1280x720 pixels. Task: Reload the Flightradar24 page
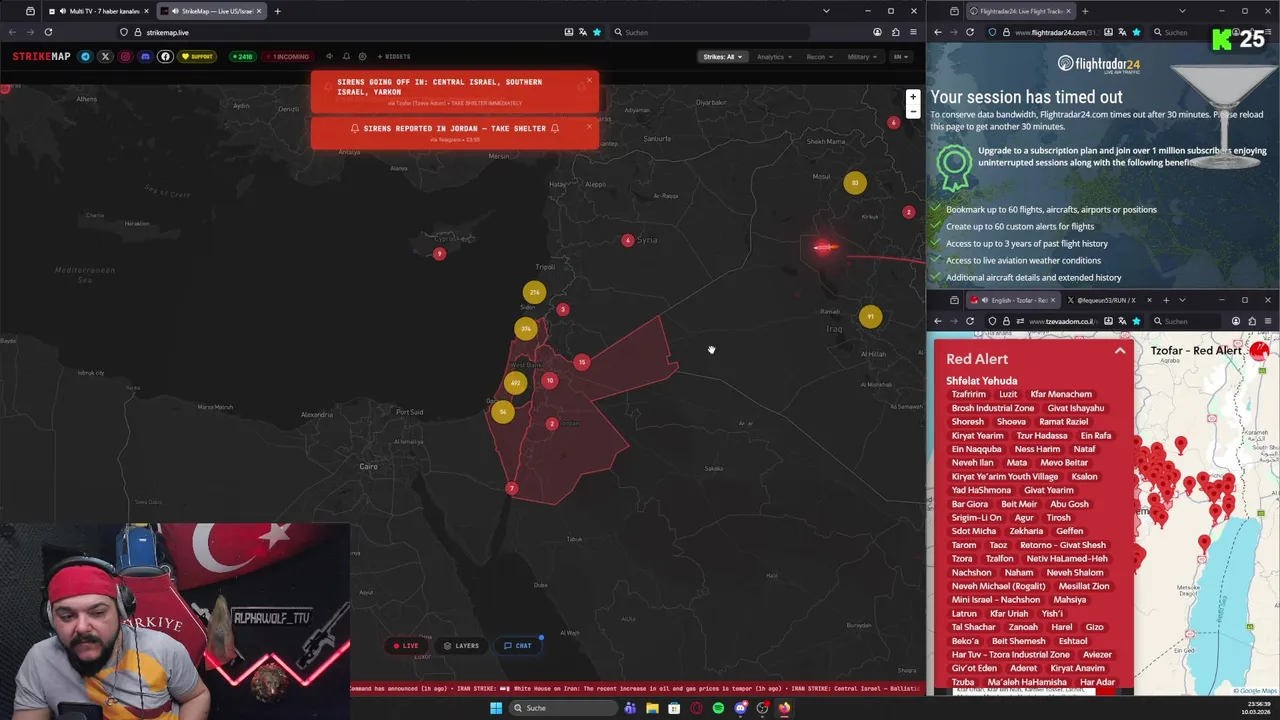[970, 32]
